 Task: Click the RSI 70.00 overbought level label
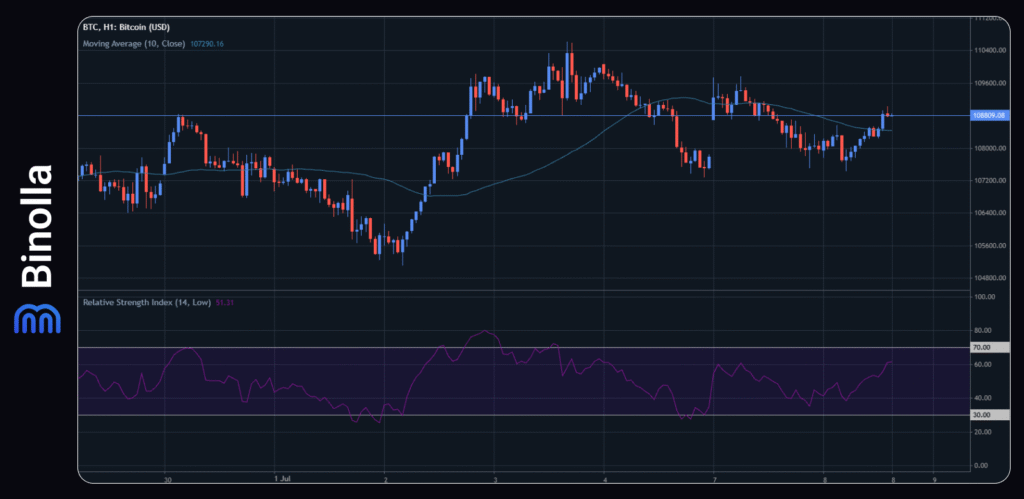point(981,347)
